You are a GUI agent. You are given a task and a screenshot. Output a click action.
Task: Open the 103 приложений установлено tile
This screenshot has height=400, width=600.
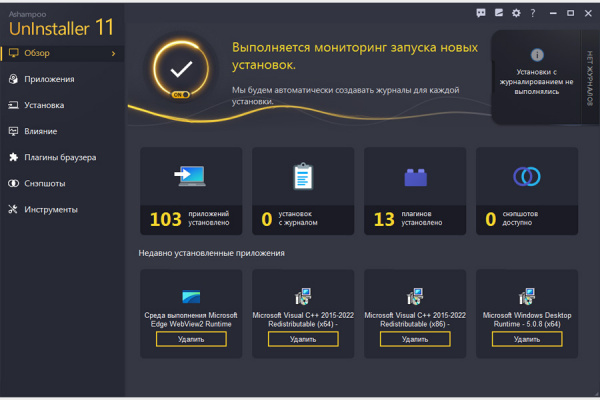(x=191, y=191)
